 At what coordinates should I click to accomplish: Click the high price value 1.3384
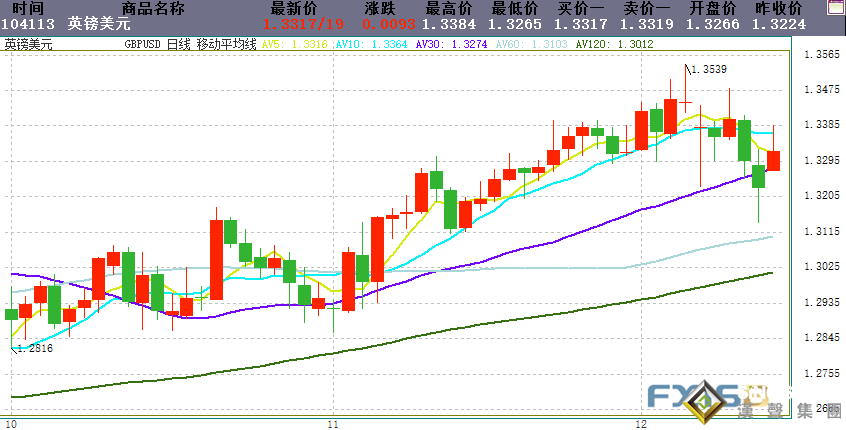449,24
